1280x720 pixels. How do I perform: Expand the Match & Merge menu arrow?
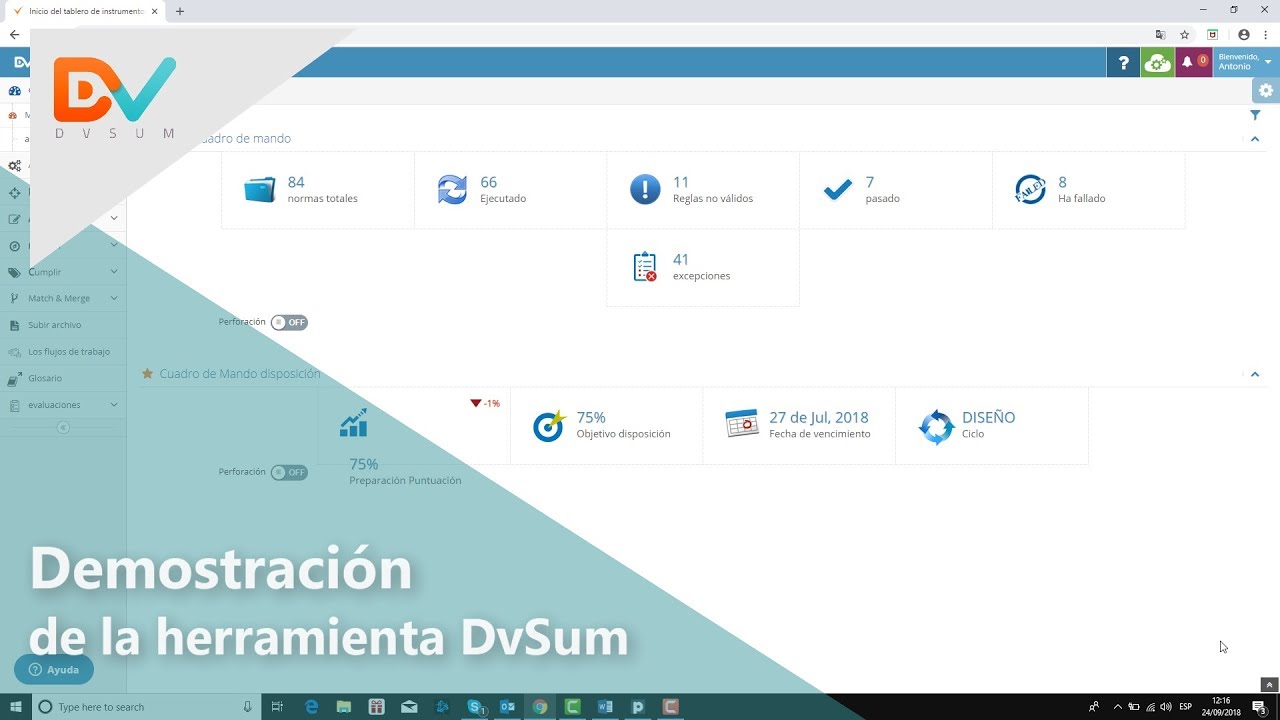pyautogui.click(x=114, y=298)
